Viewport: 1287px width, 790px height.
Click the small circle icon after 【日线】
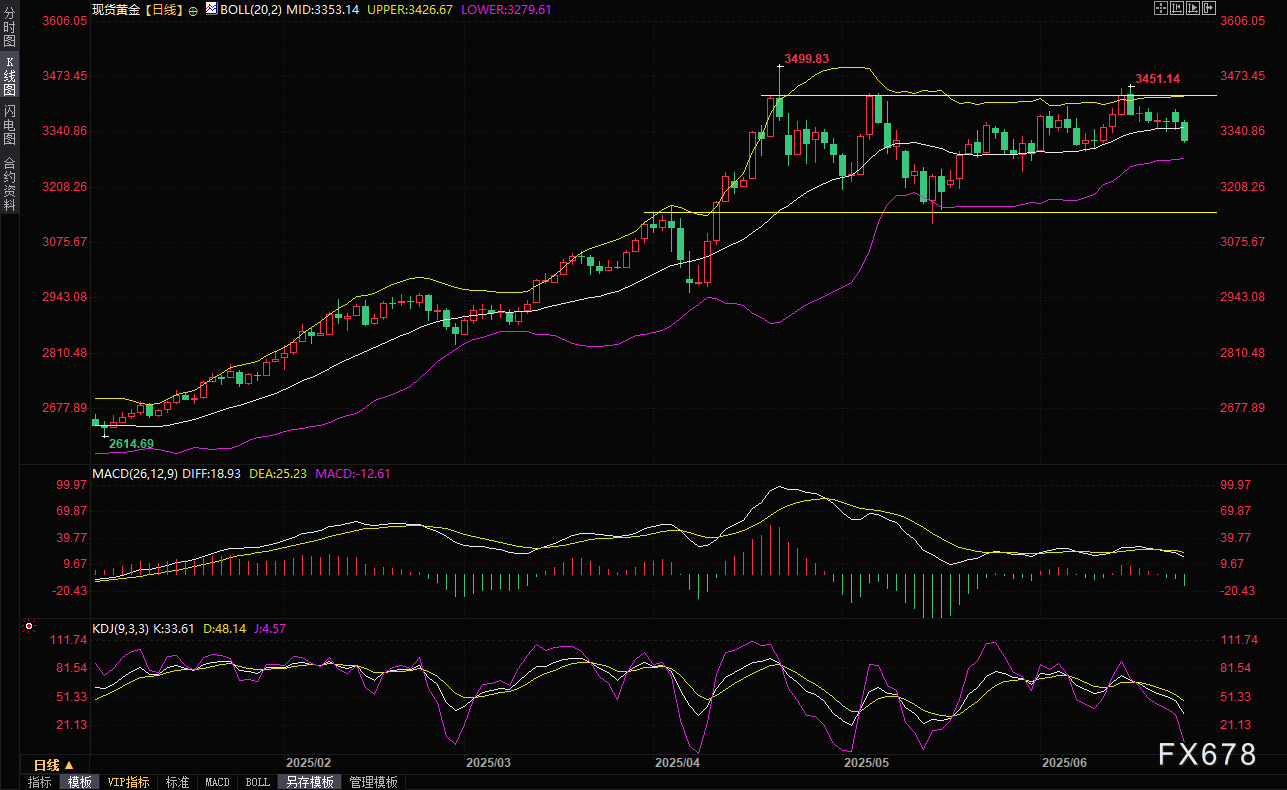point(193,10)
